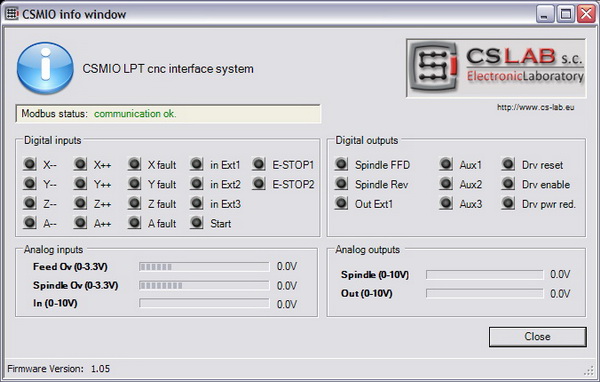Click the Y++ input LED indicator

(x=80, y=183)
